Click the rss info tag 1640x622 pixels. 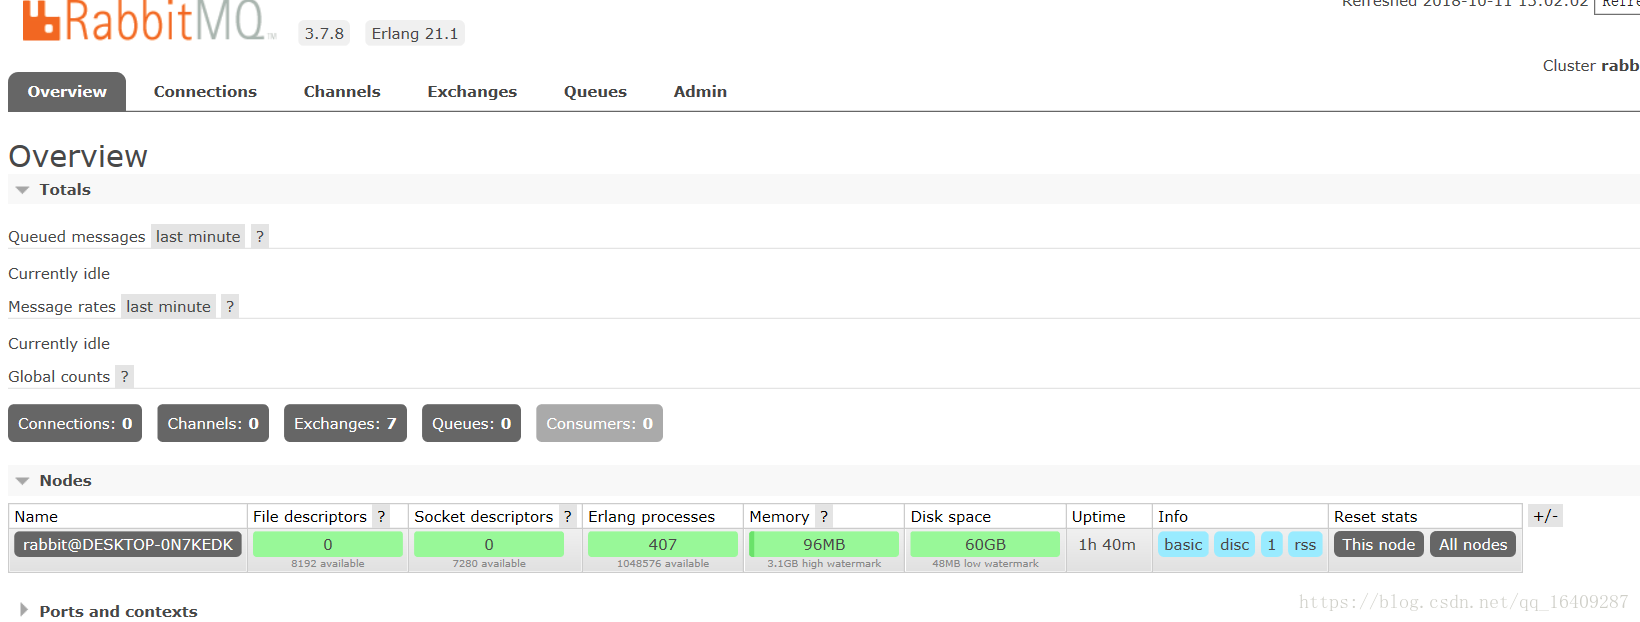[x=1305, y=545]
